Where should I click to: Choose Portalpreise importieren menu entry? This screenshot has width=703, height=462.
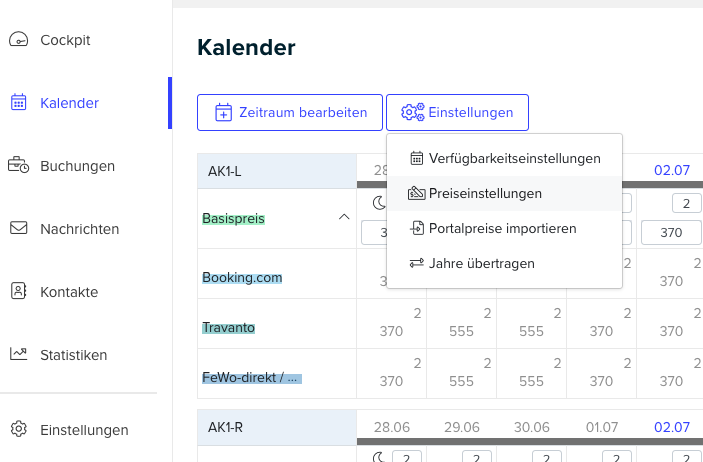[x=502, y=228]
